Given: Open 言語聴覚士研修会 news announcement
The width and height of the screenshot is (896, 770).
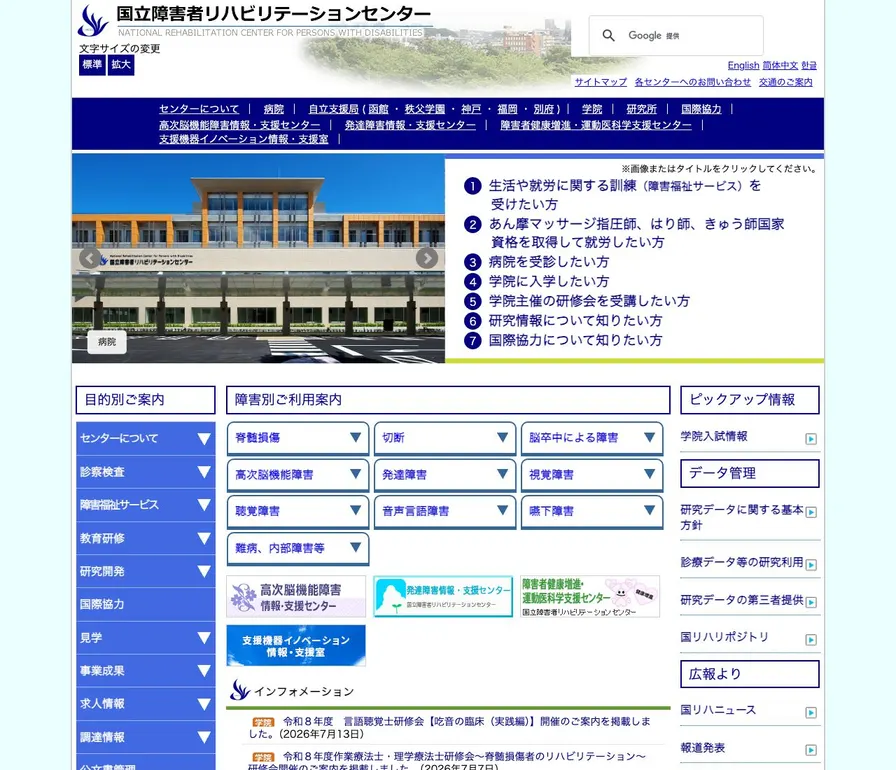Looking at the screenshot, I should 450,728.
